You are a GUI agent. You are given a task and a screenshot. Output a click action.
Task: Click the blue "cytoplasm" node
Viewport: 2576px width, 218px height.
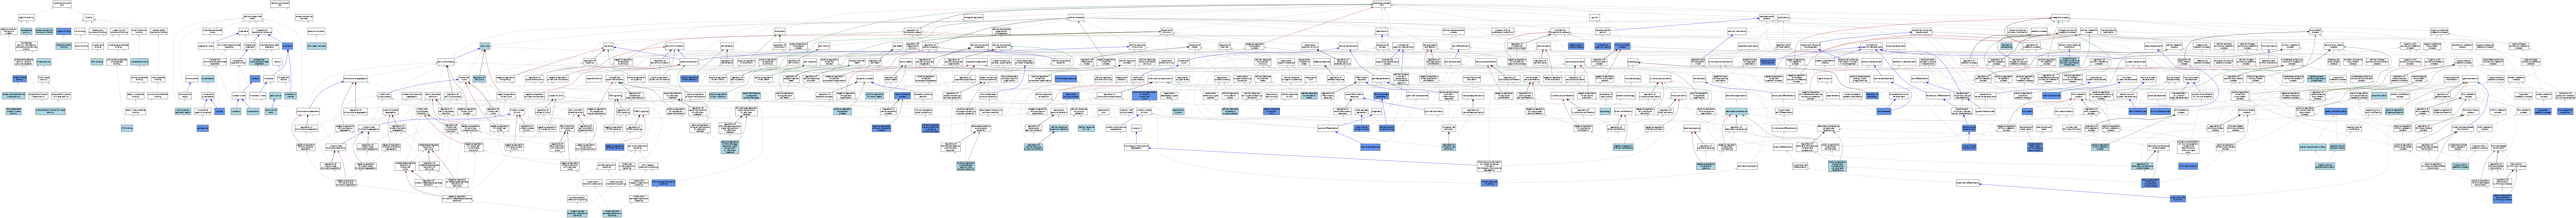pyautogui.click(x=288, y=46)
